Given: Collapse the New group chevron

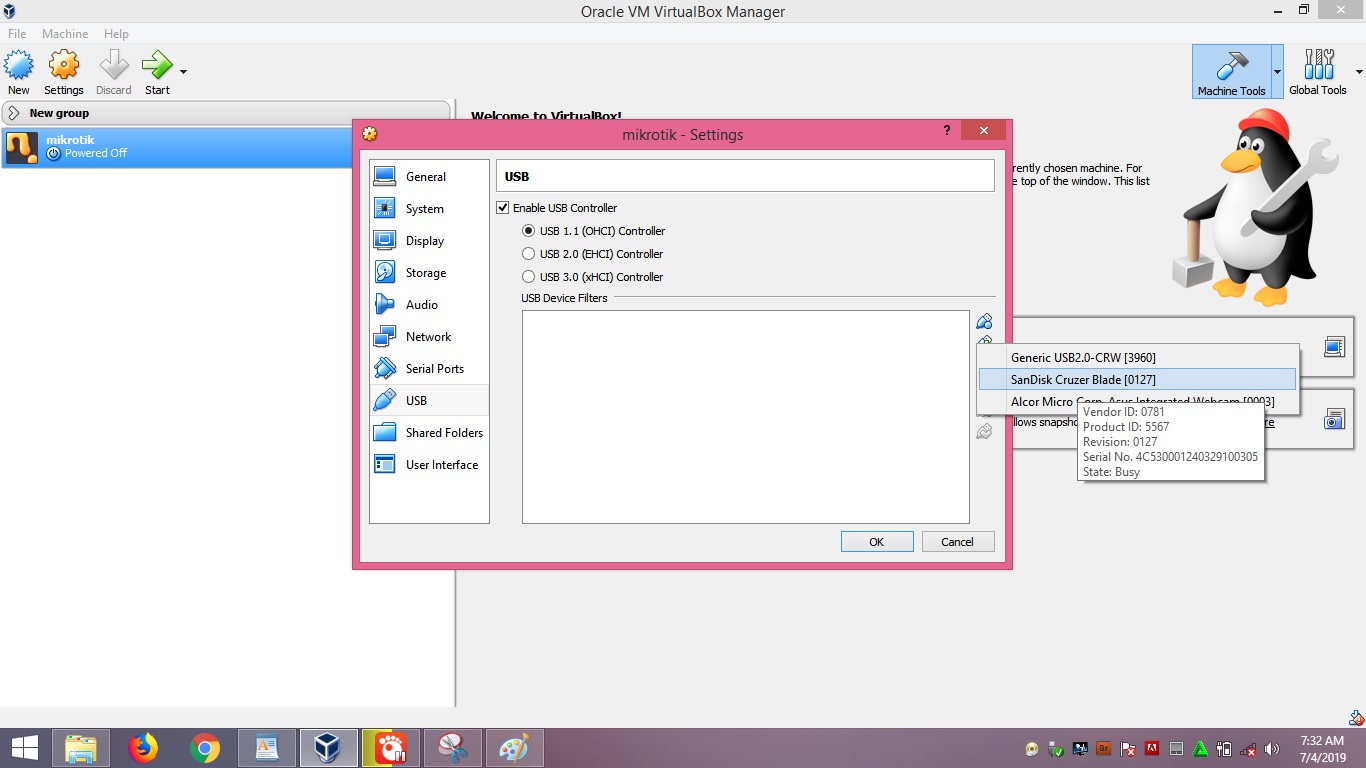Looking at the screenshot, I should 14,113.
